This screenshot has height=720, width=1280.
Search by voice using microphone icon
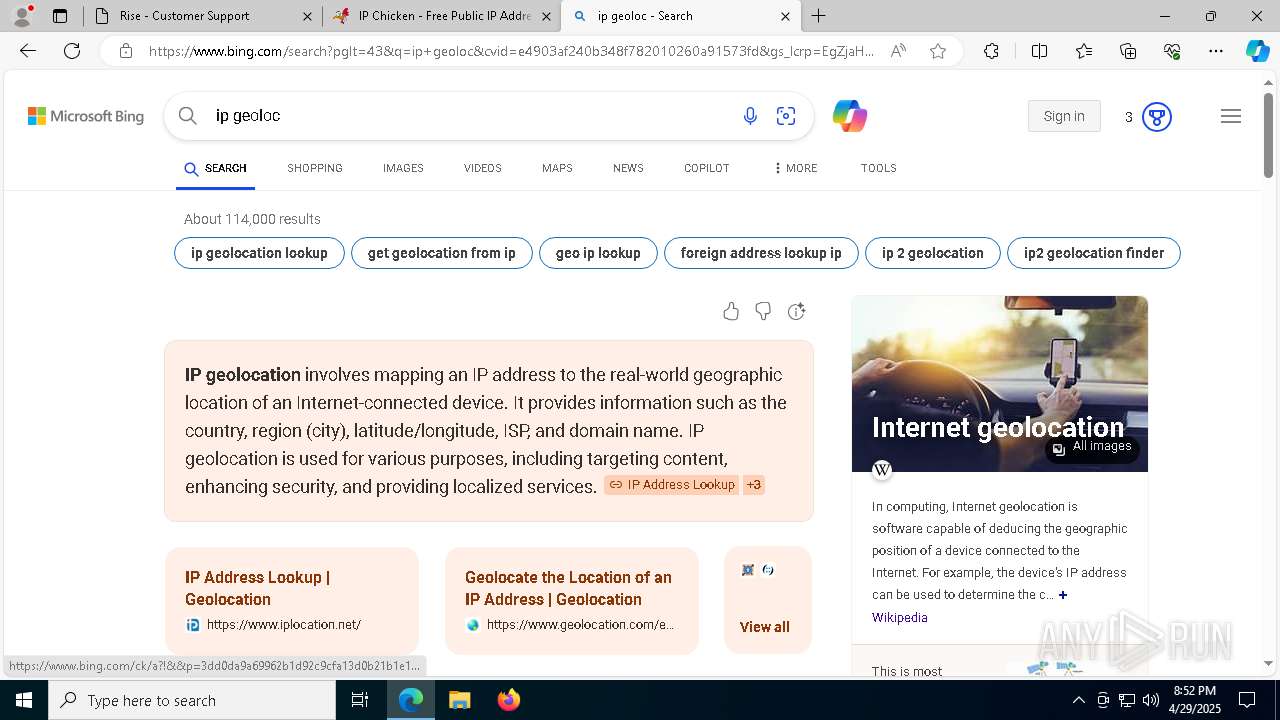pyautogui.click(x=750, y=116)
